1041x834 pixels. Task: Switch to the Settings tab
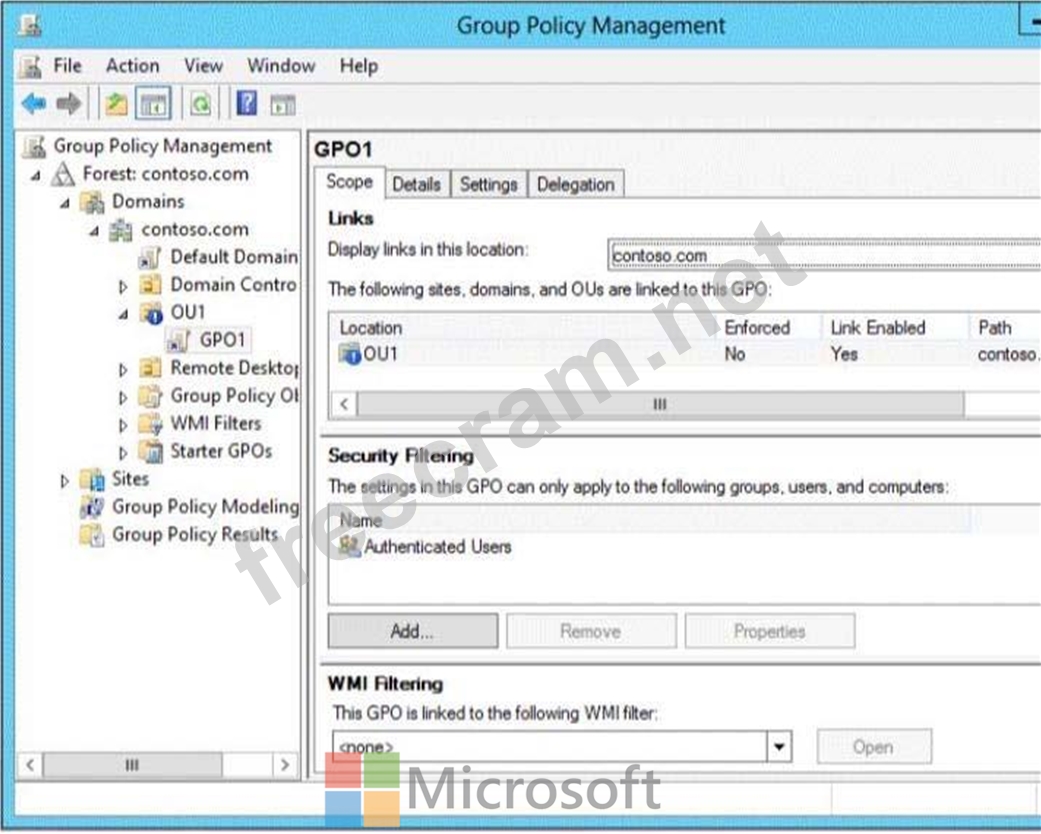[489, 185]
